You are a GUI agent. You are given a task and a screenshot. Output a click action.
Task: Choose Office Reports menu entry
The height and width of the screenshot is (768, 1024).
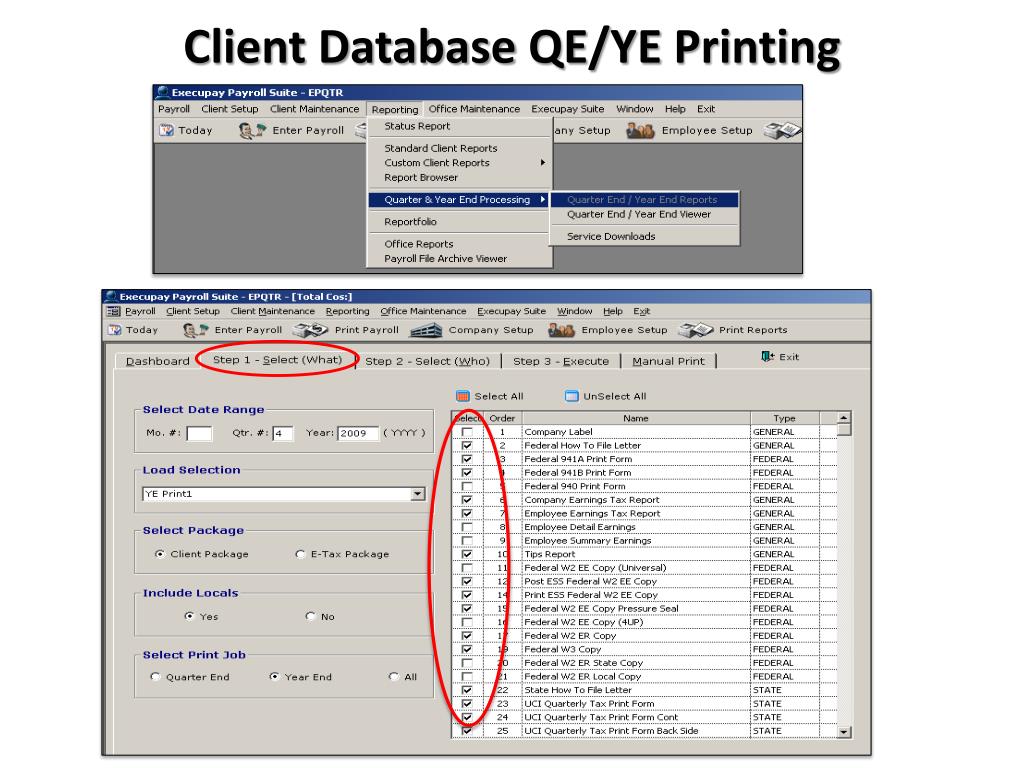point(419,244)
